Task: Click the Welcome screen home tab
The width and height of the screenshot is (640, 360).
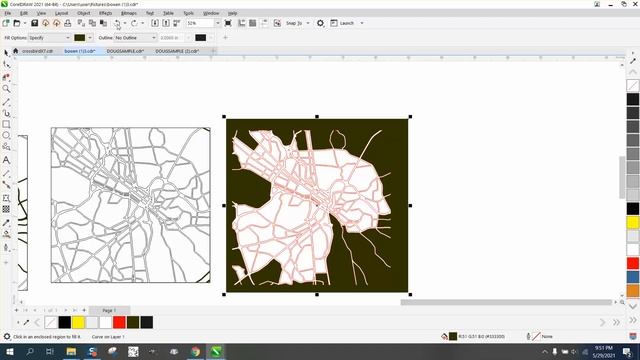Action: click(x=16, y=51)
